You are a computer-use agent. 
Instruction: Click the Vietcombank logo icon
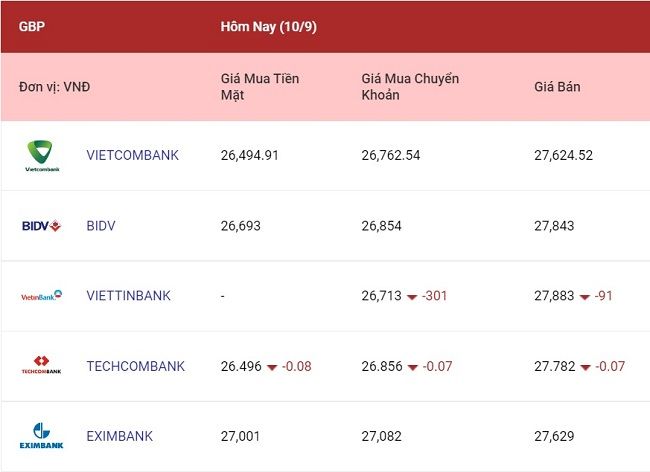tap(42, 156)
